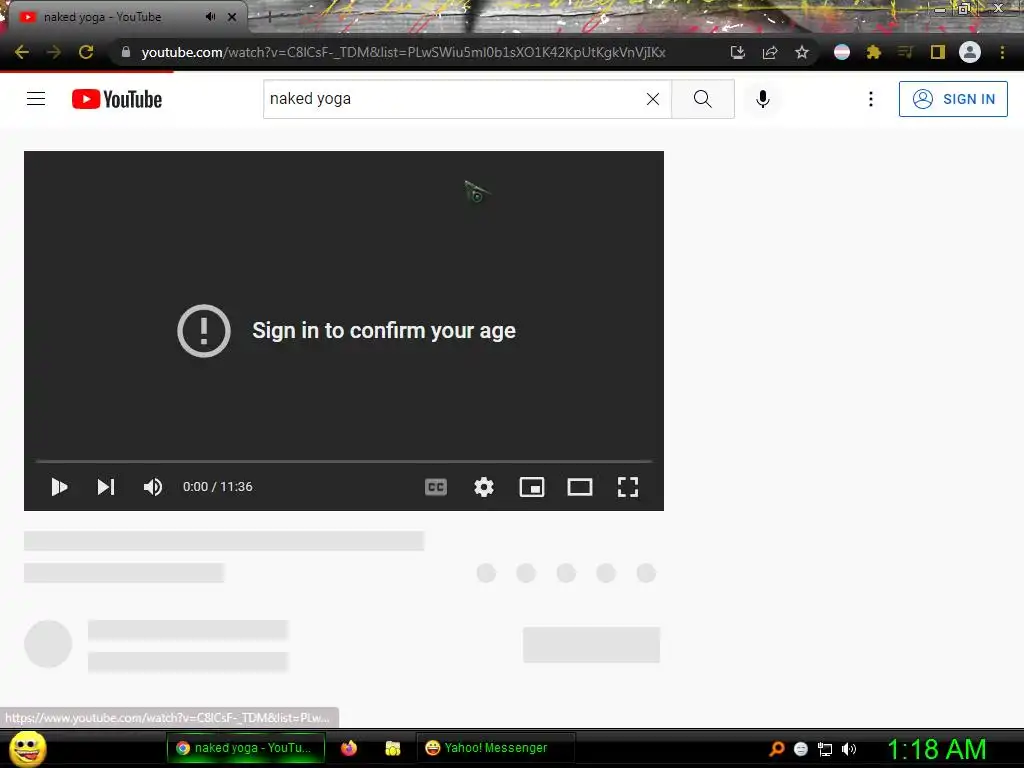Open video player settings gear
Image resolution: width=1024 pixels, height=768 pixels.
click(x=484, y=487)
